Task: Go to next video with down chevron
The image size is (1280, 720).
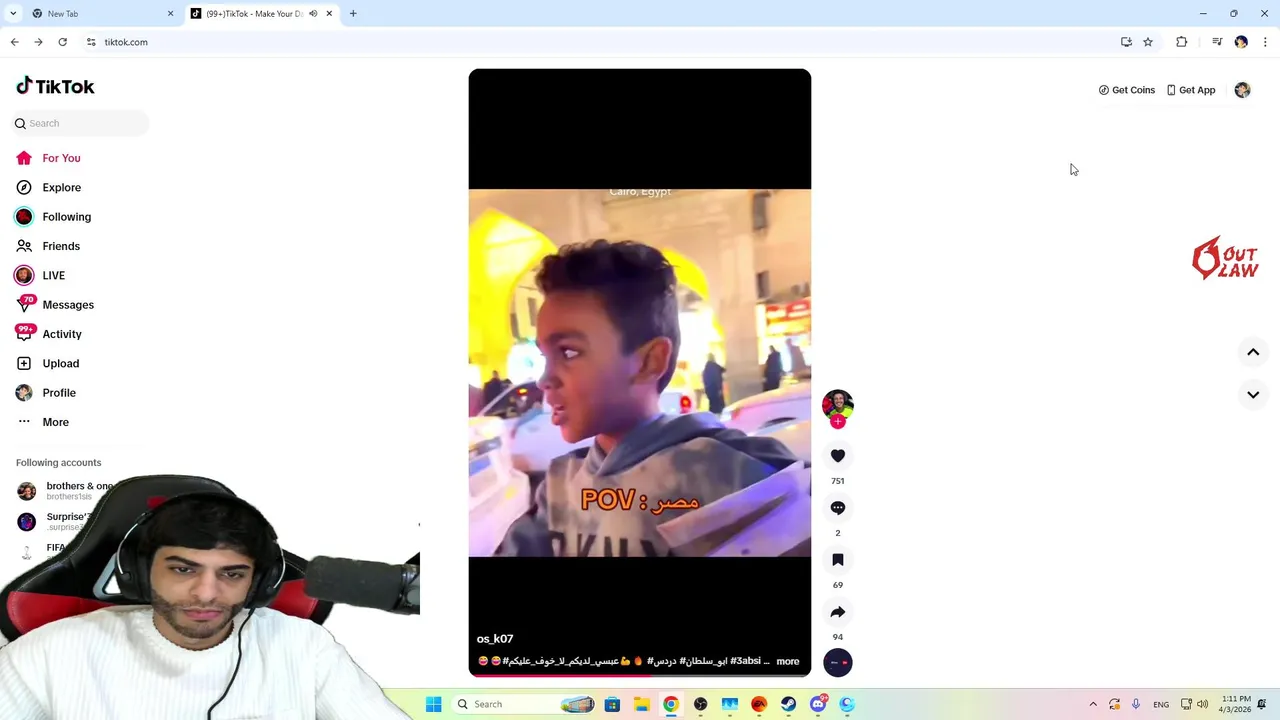Action: coord(1253,395)
